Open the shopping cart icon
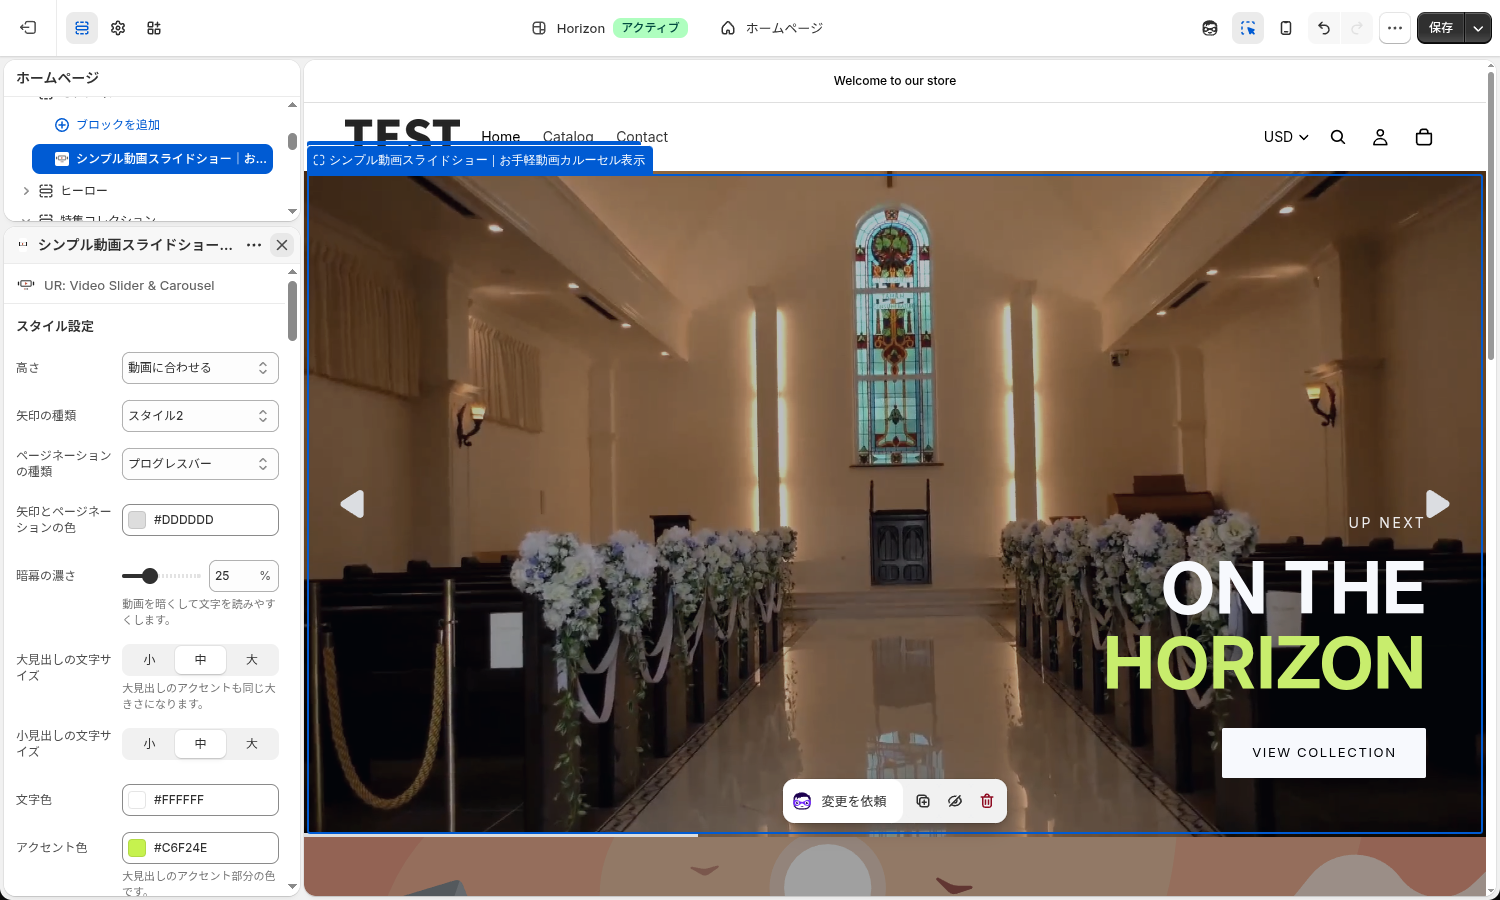1500x900 pixels. tap(1424, 137)
